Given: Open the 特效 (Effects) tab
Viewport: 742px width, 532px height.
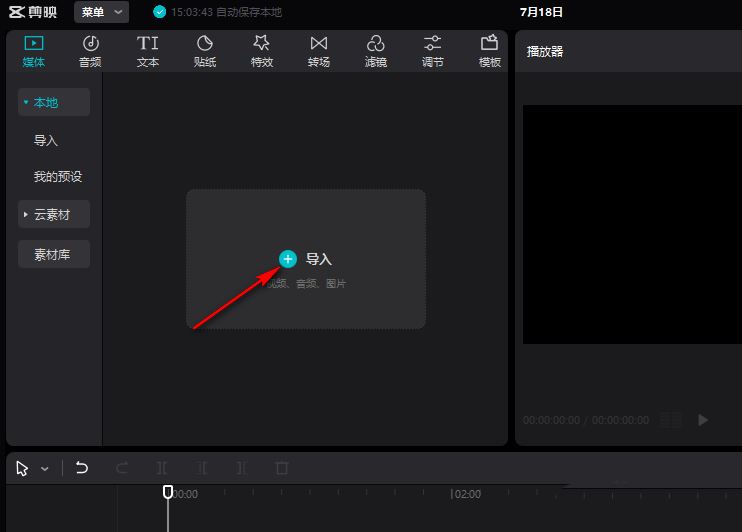Looking at the screenshot, I should click(262, 51).
